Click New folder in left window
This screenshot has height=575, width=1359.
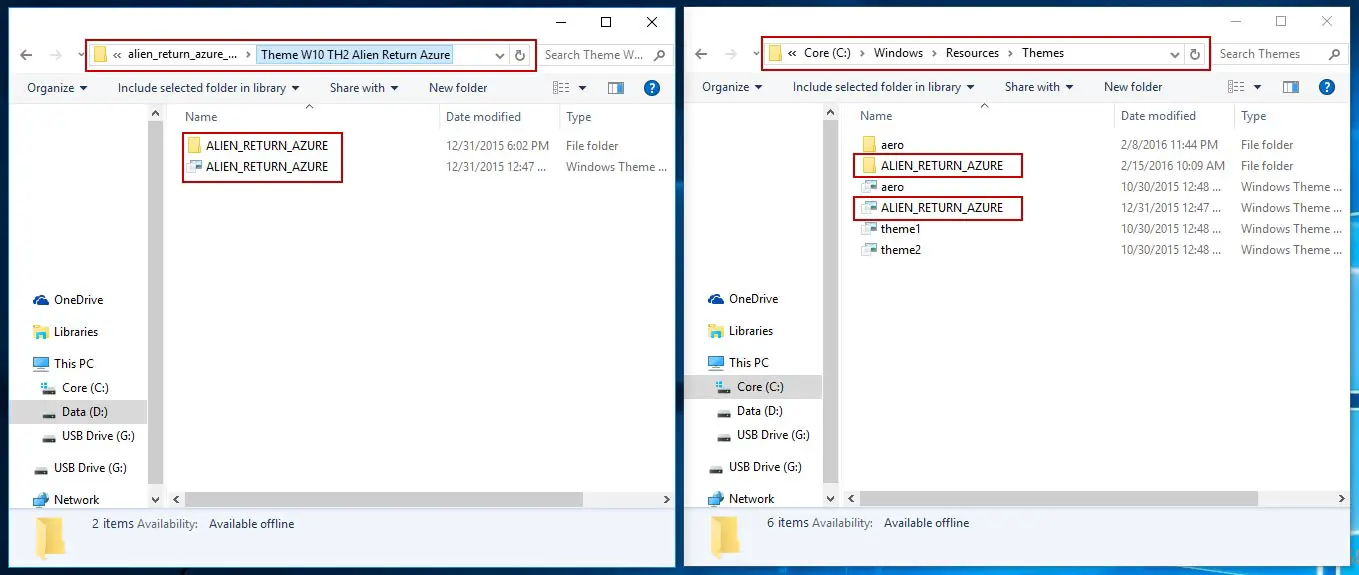click(458, 88)
